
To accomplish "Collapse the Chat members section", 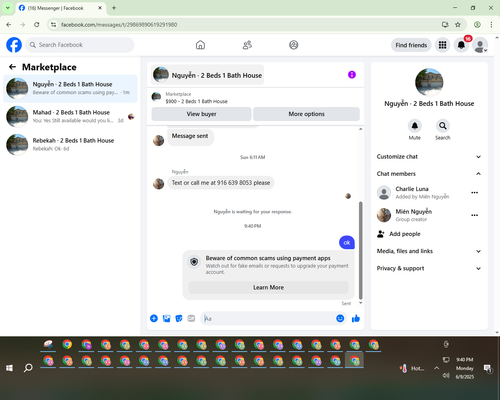I will (429, 174).
